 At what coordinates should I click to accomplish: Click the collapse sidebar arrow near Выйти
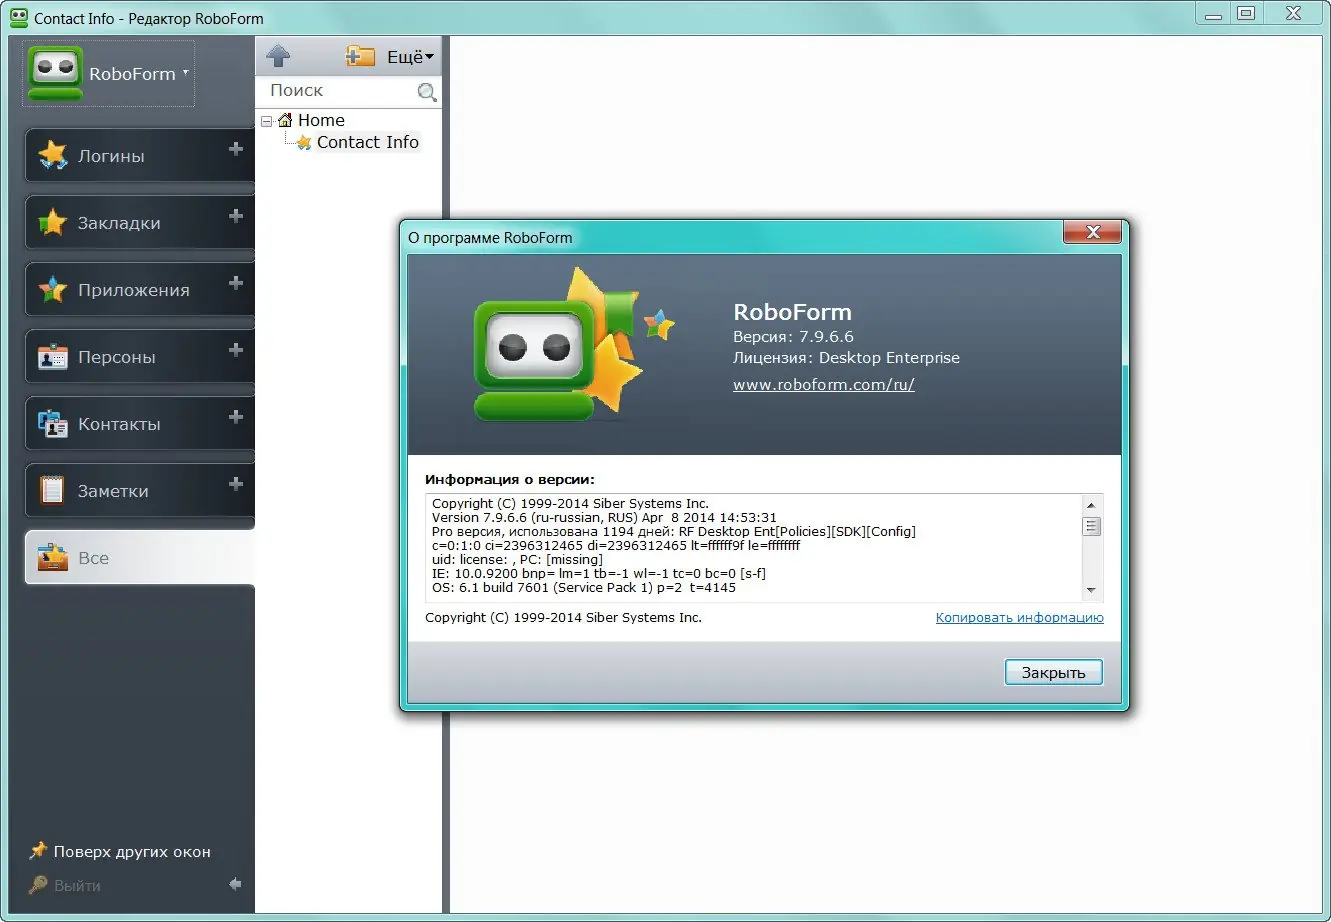pyautogui.click(x=235, y=884)
